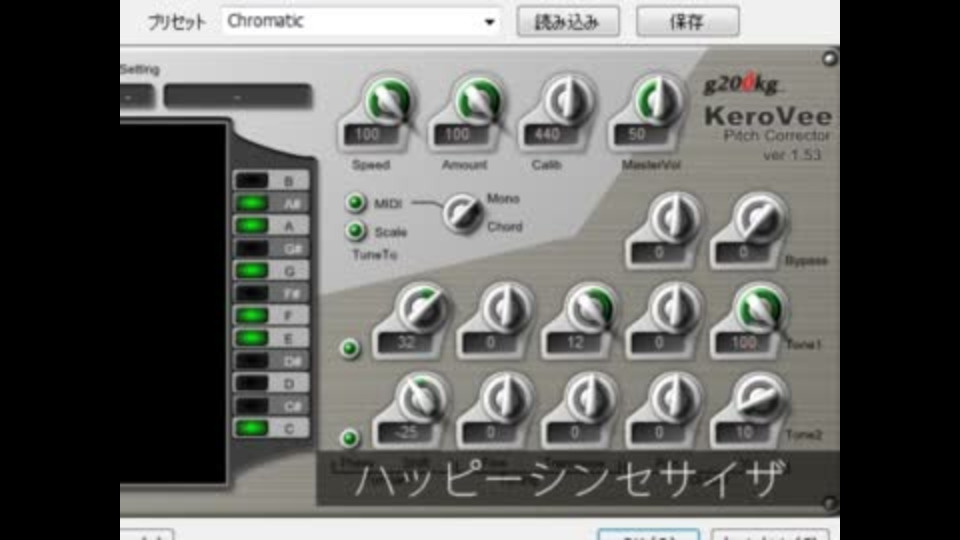The width and height of the screenshot is (960, 540).
Task: Enable the F# note key
Action: [x=271, y=293]
